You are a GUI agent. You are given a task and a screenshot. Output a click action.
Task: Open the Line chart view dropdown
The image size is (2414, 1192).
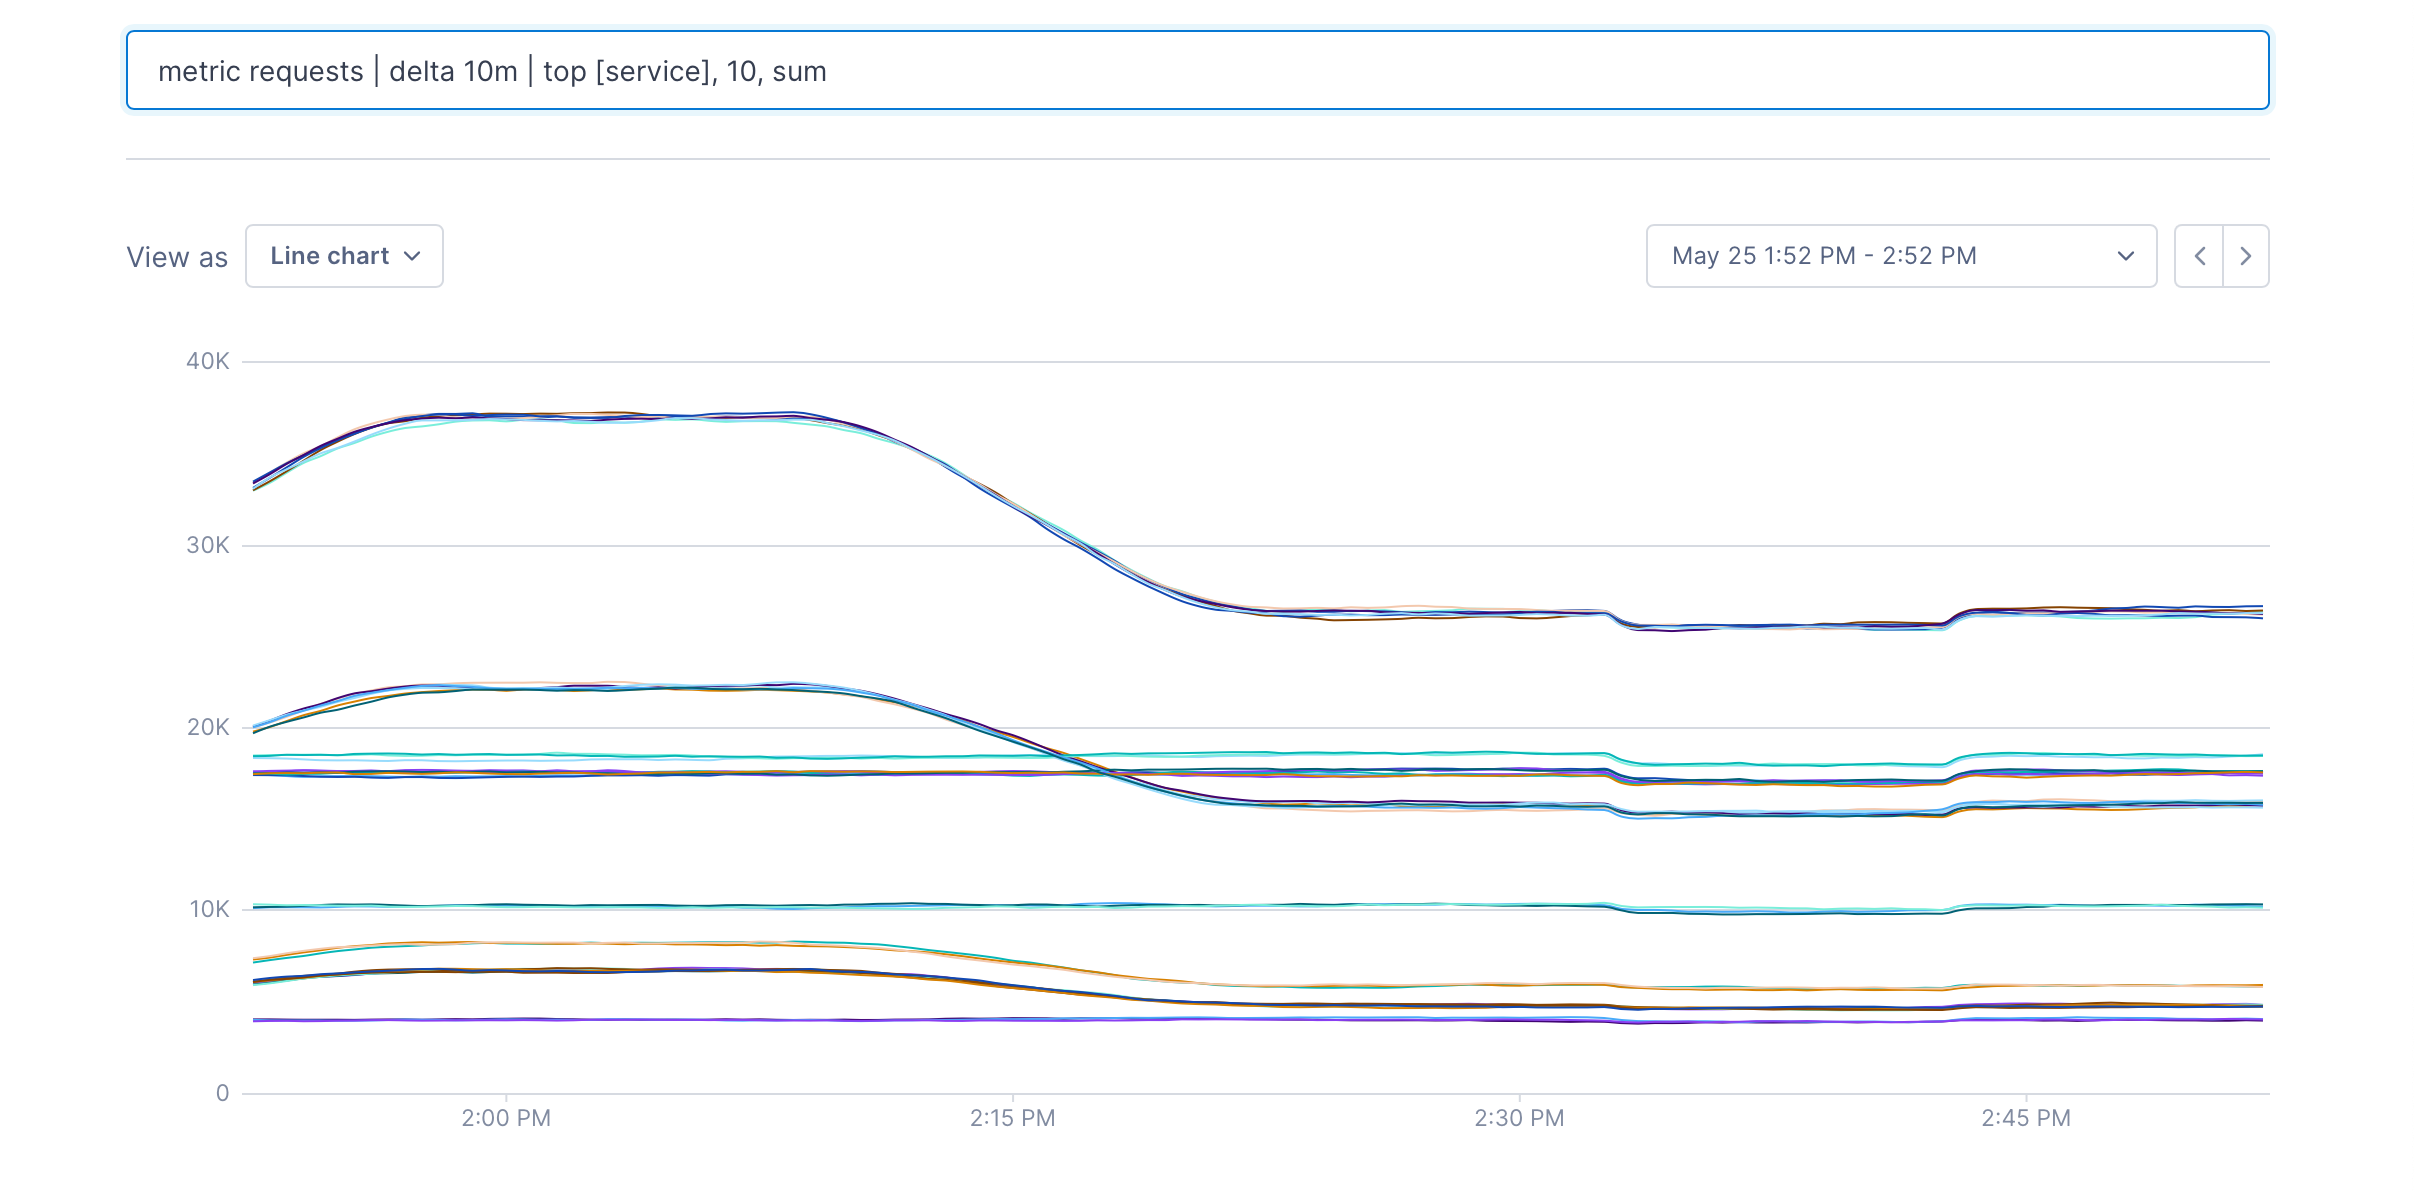point(343,256)
